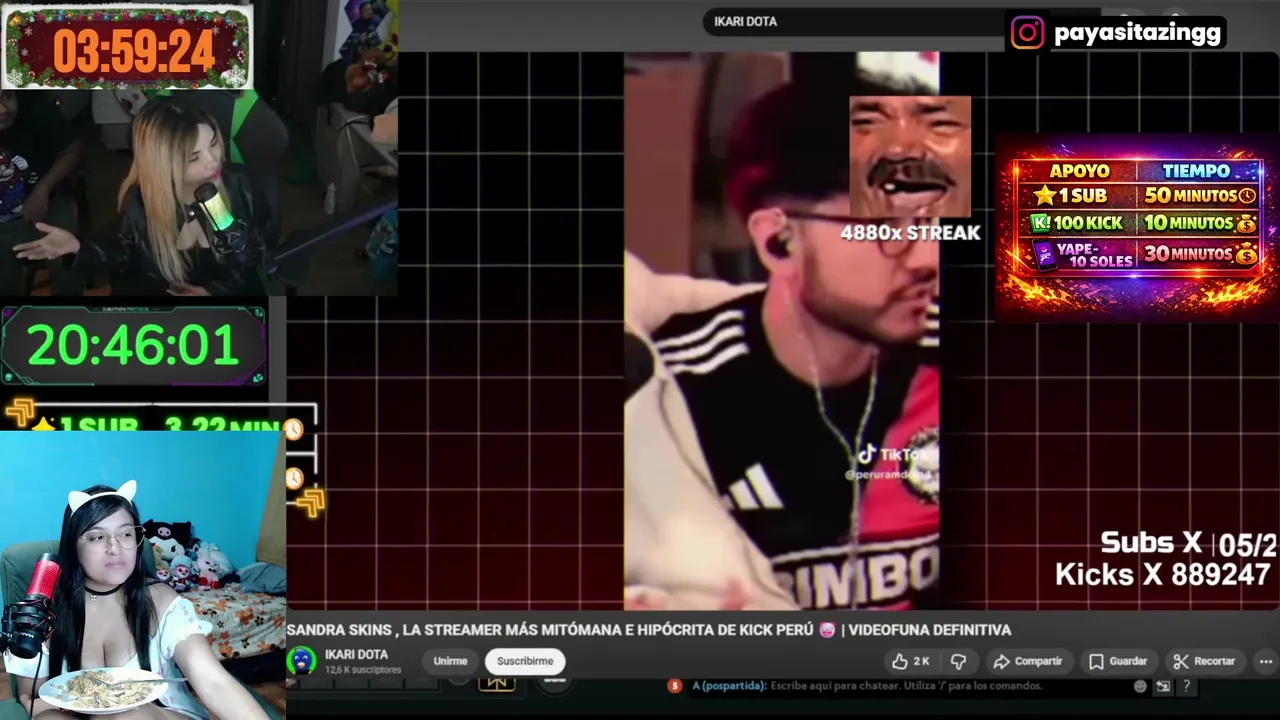Image resolution: width=1280 pixels, height=720 pixels.
Task: Click the chat commands icon beside emoji
Action: tap(1163, 686)
